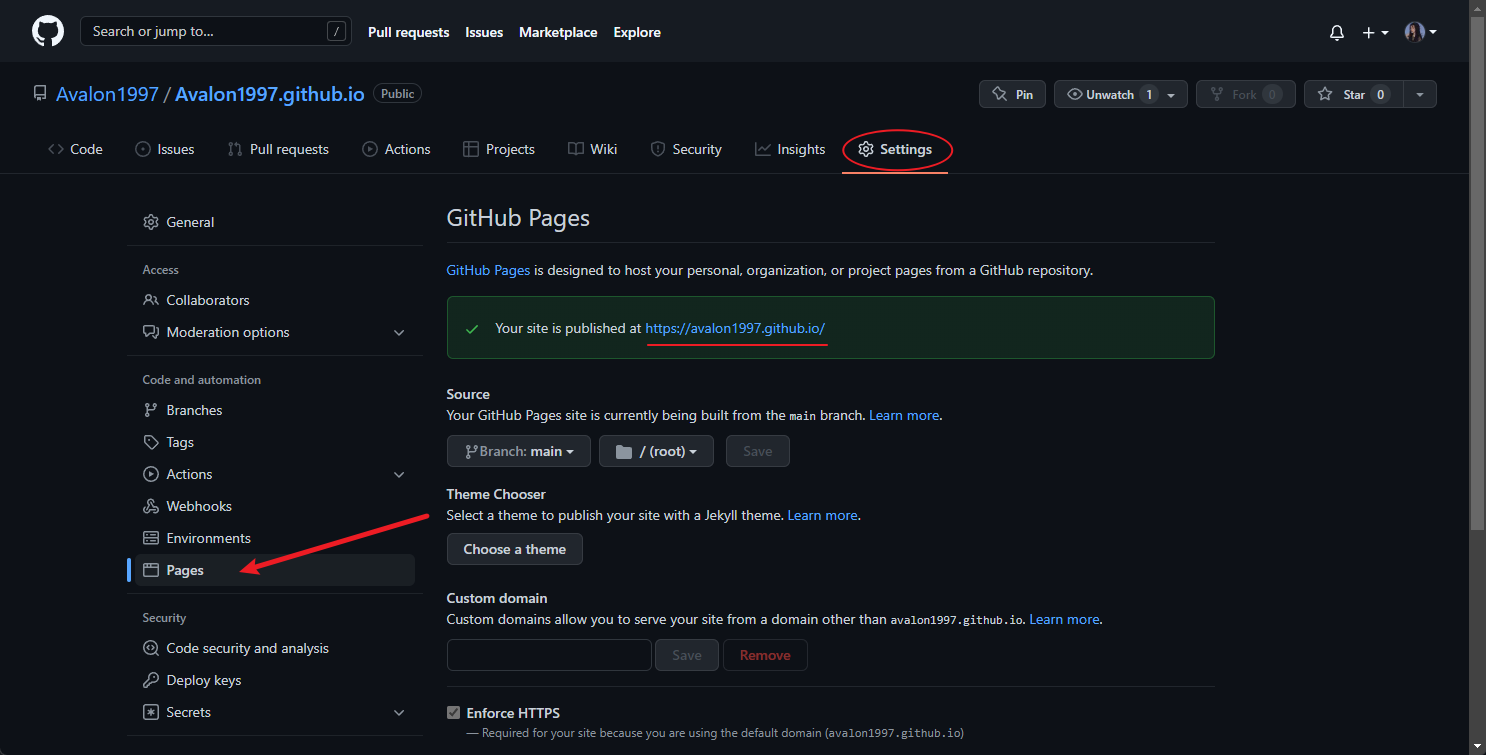Click Learn more about Jekyll themes

(x=823, y=515)
